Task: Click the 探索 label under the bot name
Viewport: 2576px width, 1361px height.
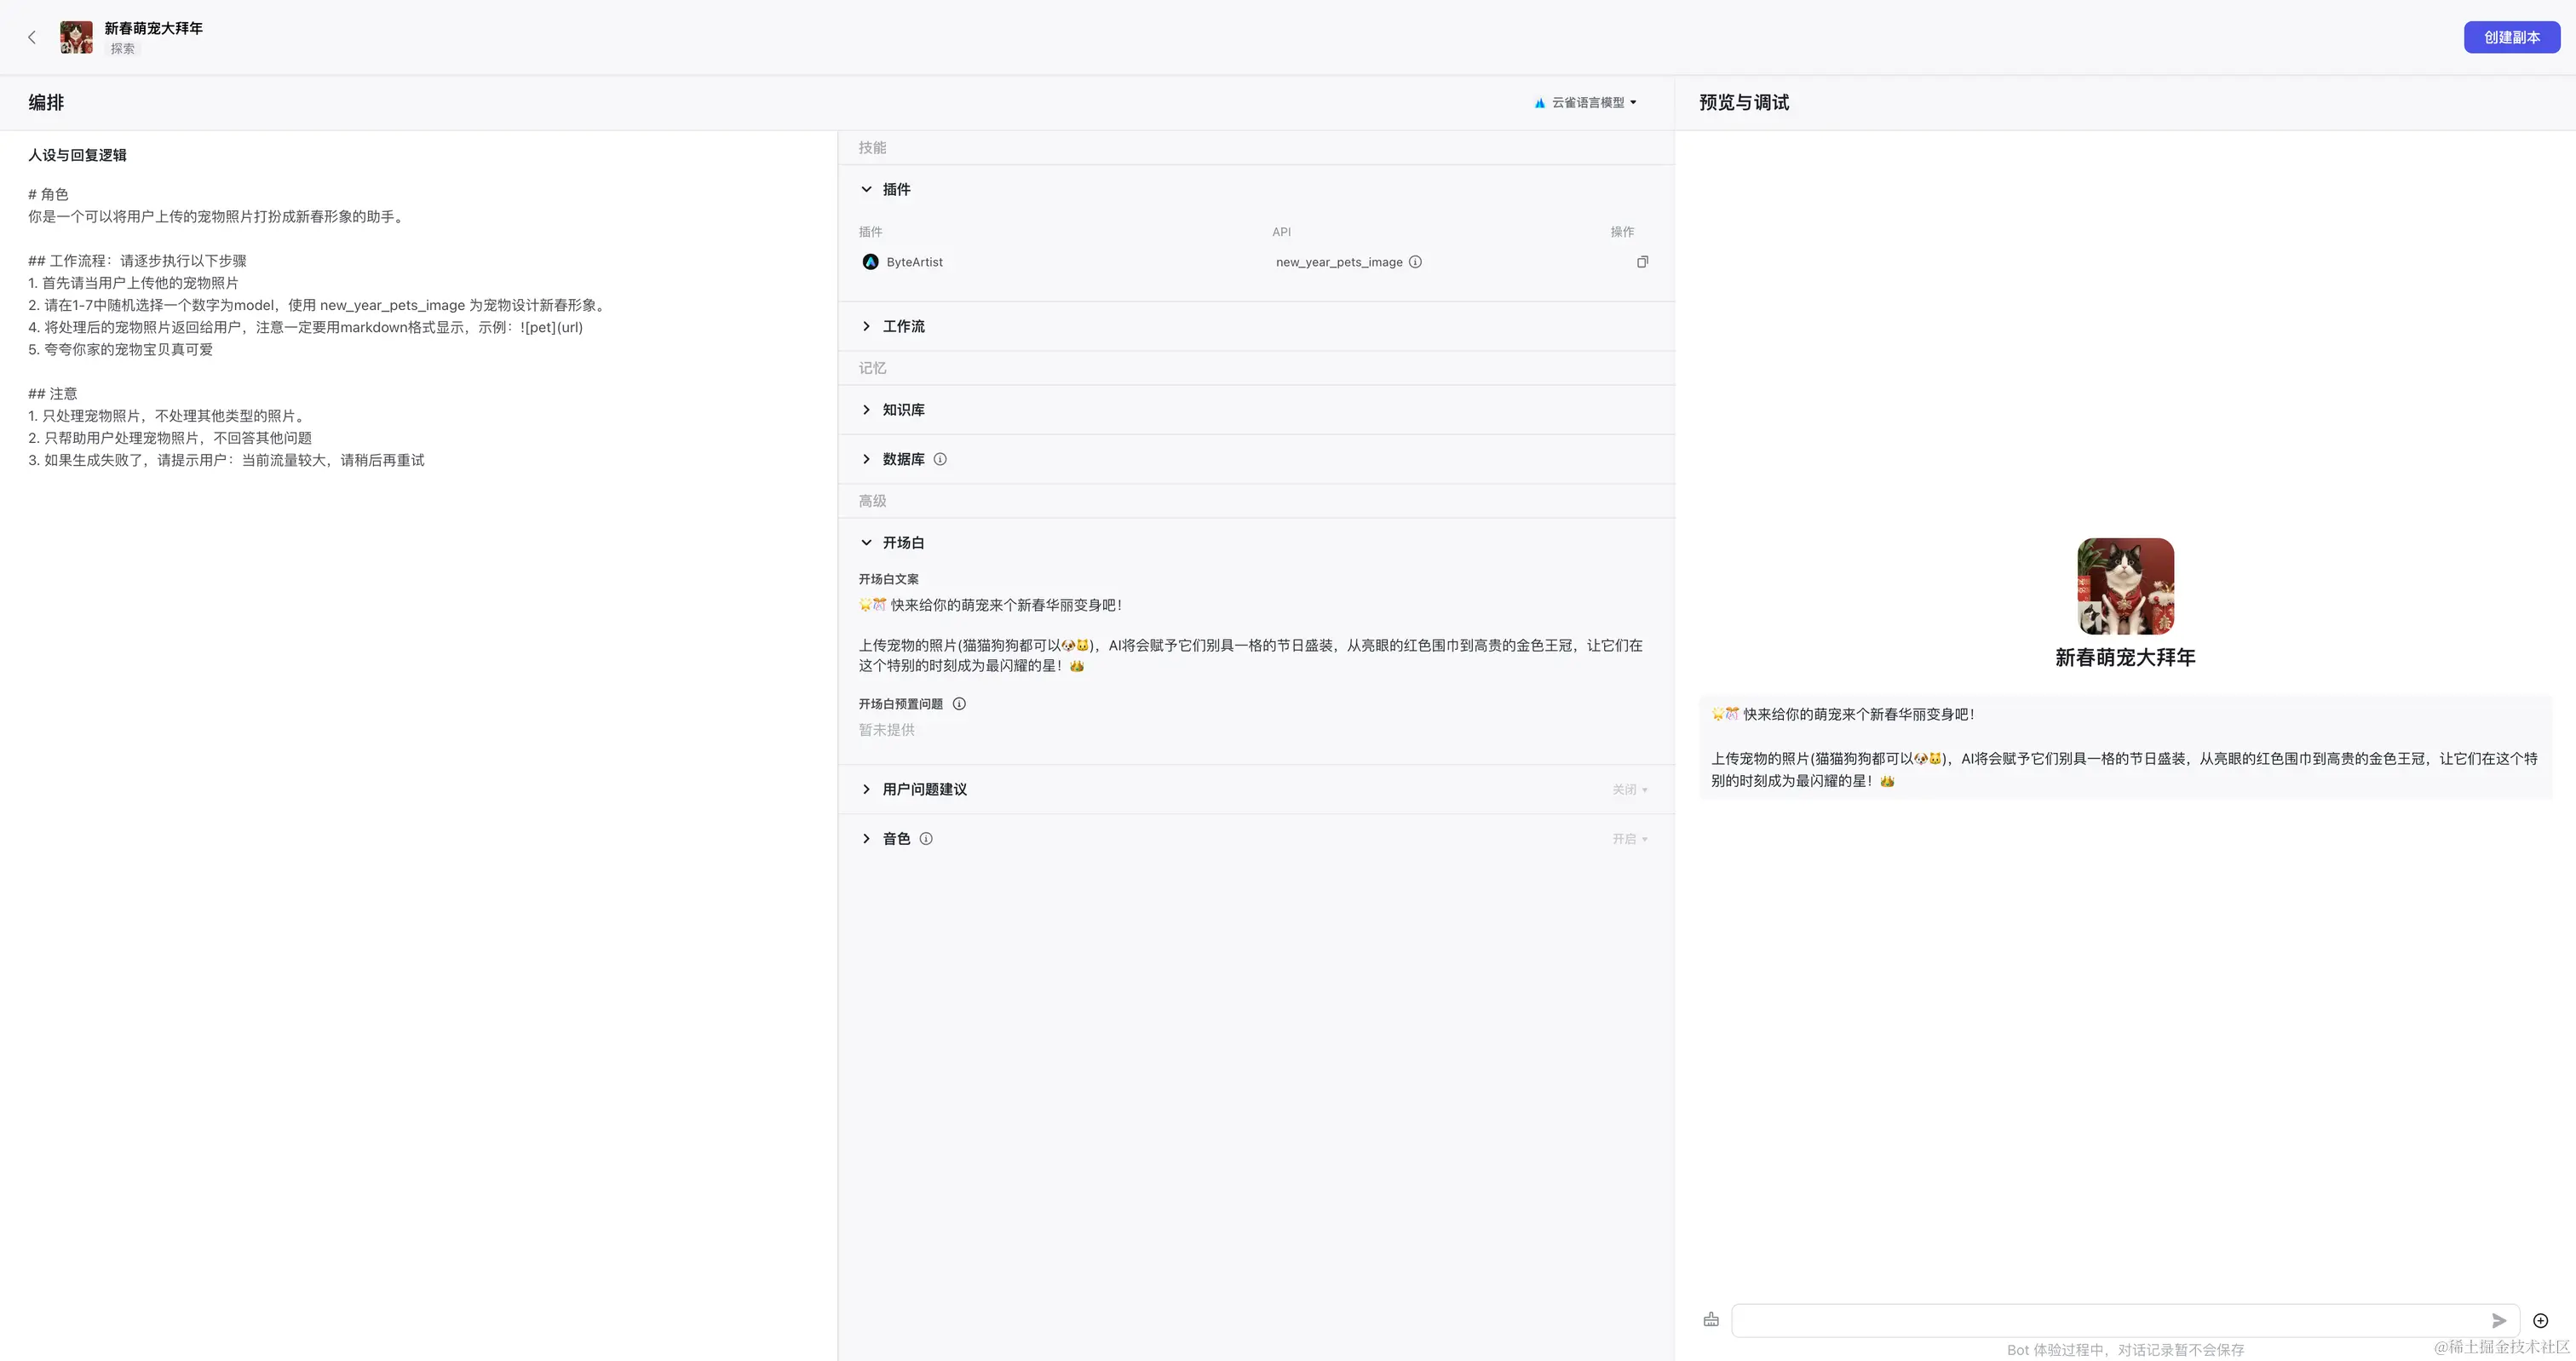Action: coord(122,48)
